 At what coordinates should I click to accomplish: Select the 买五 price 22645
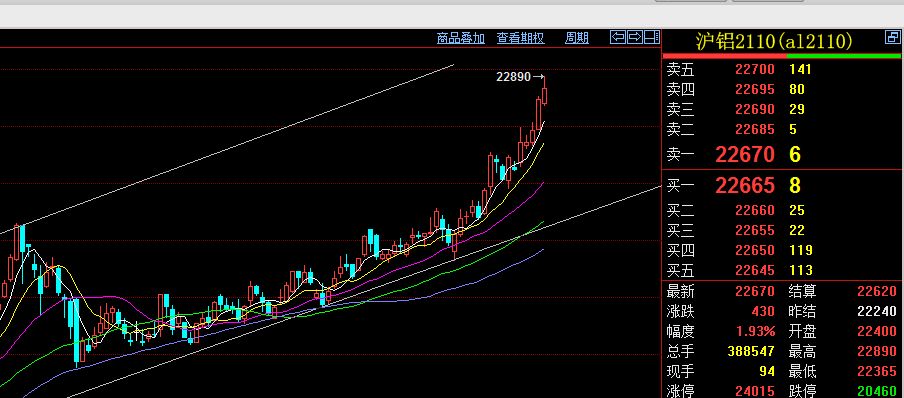(755, 271)
